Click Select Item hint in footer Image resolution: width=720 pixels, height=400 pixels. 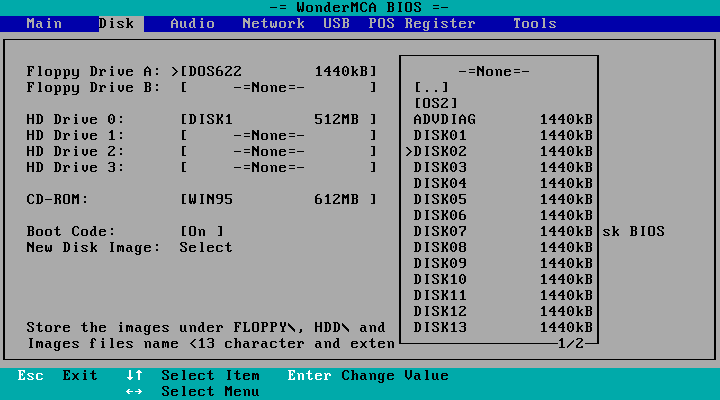(x=210, y=375)
